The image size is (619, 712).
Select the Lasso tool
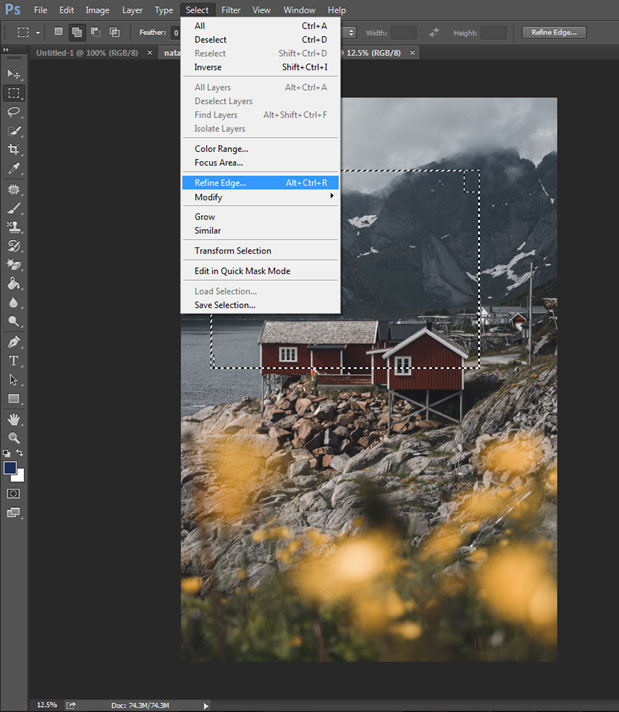(x=14, y=112)
